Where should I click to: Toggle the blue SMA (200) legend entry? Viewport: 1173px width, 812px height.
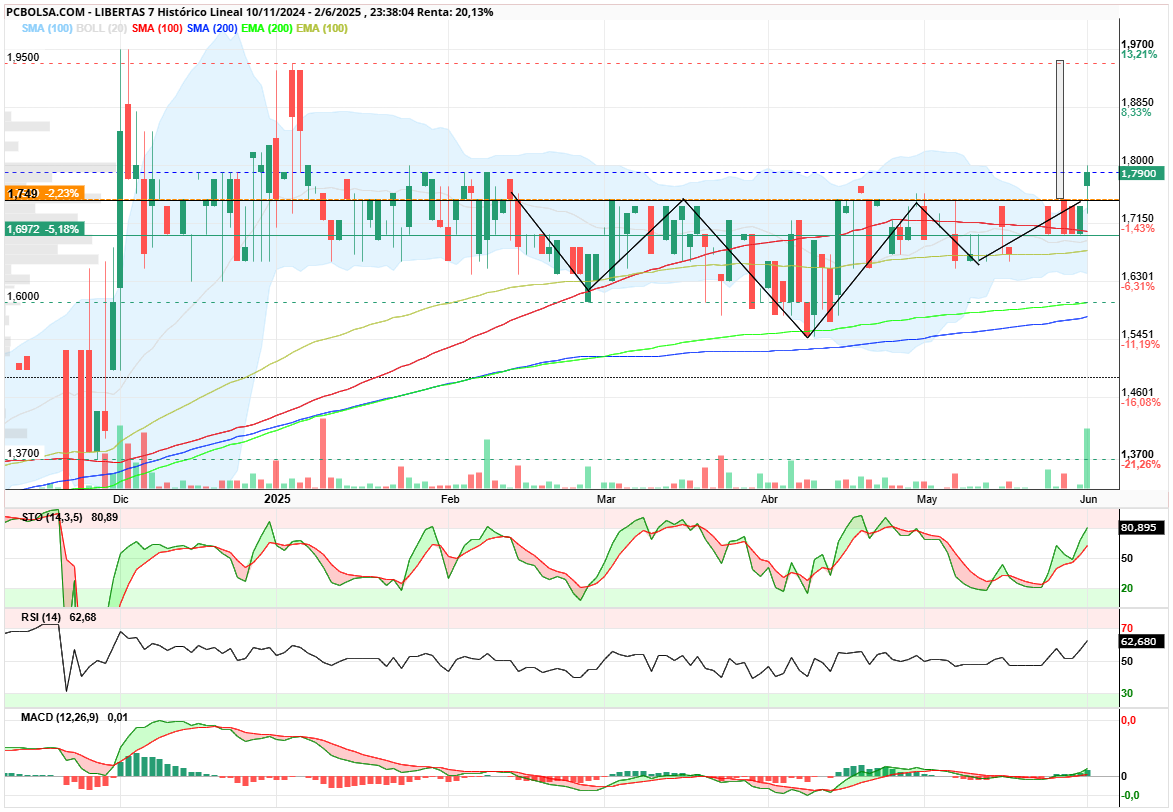coord(212,28)
